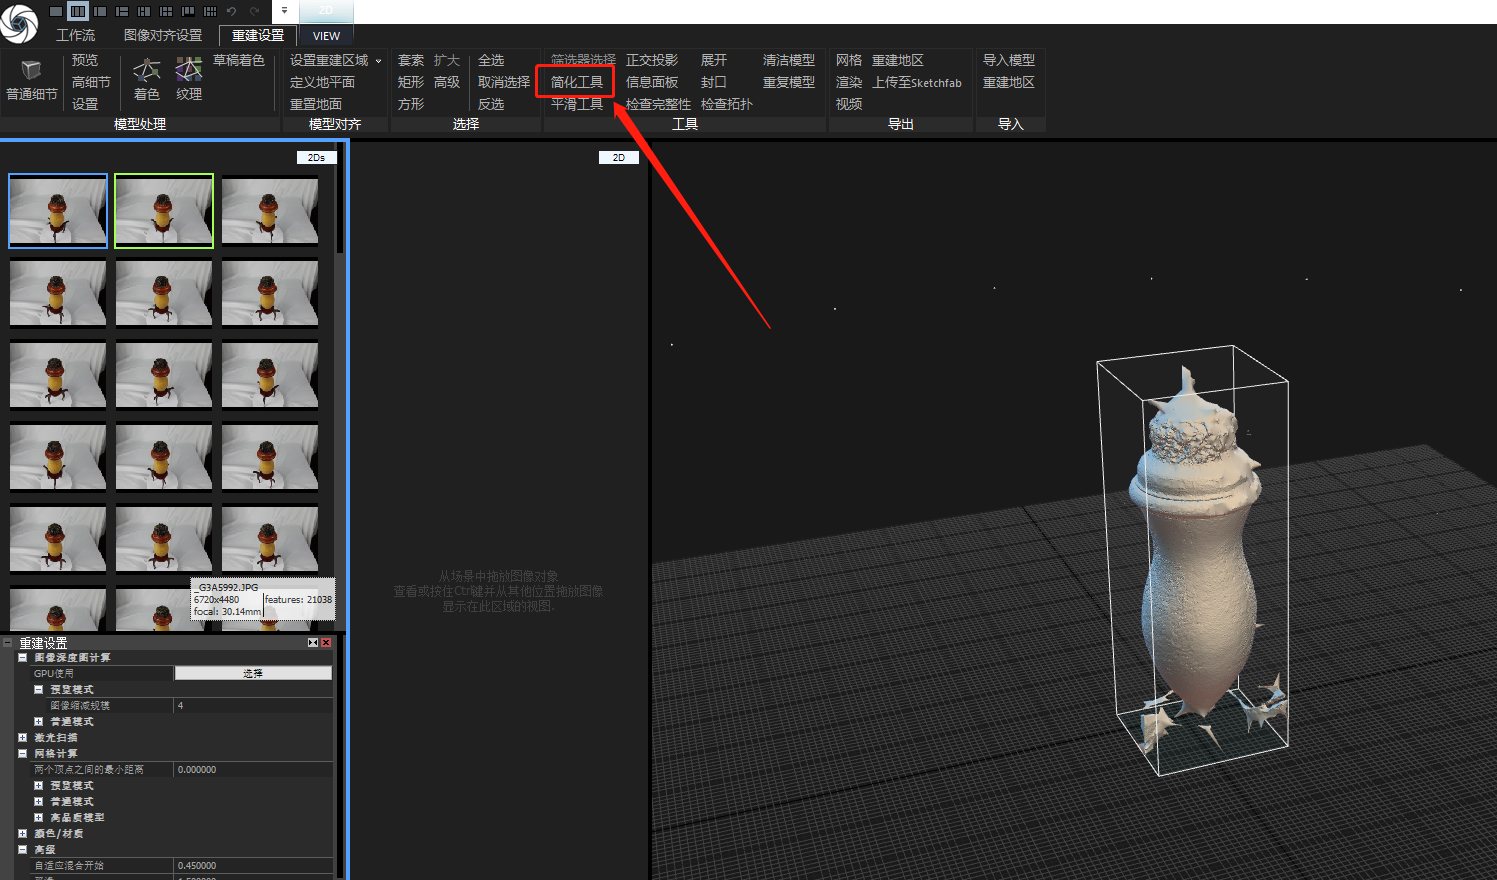
Task: Run the 纹理 texture icon
Action: pos(189,70)
